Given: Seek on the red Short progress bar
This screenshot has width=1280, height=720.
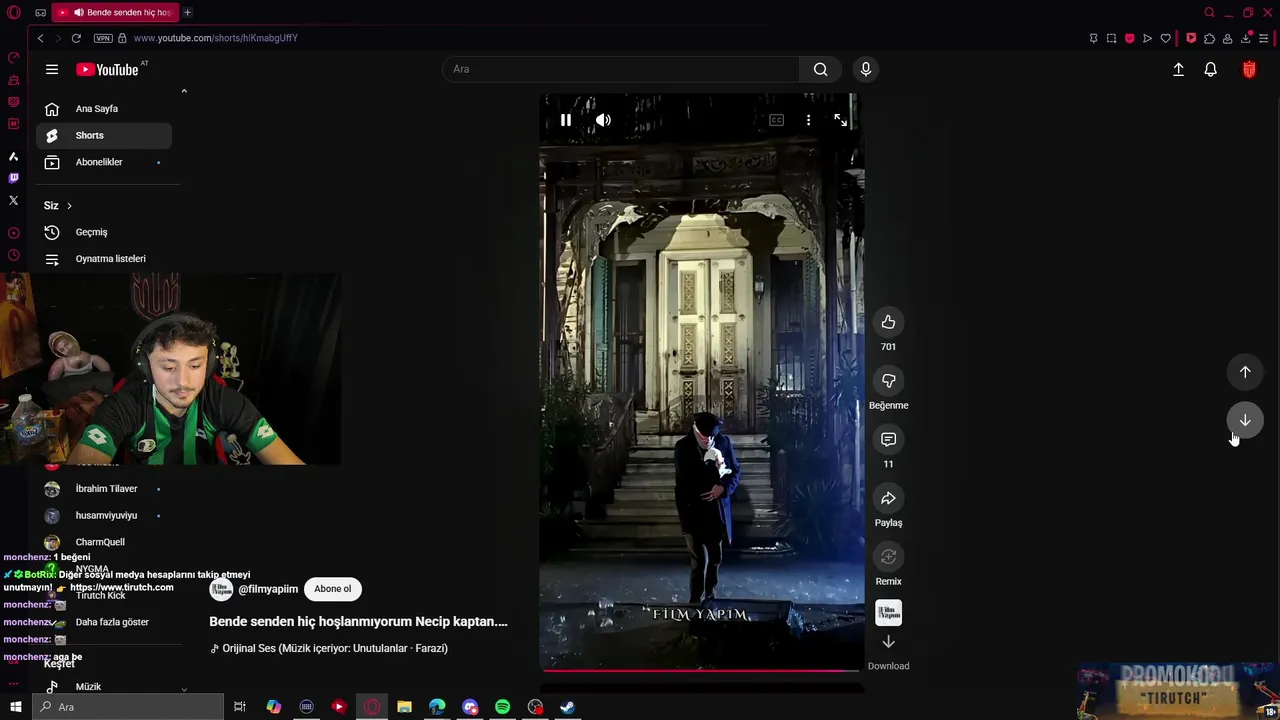Looking at the screenshot, I should point(700,670).
